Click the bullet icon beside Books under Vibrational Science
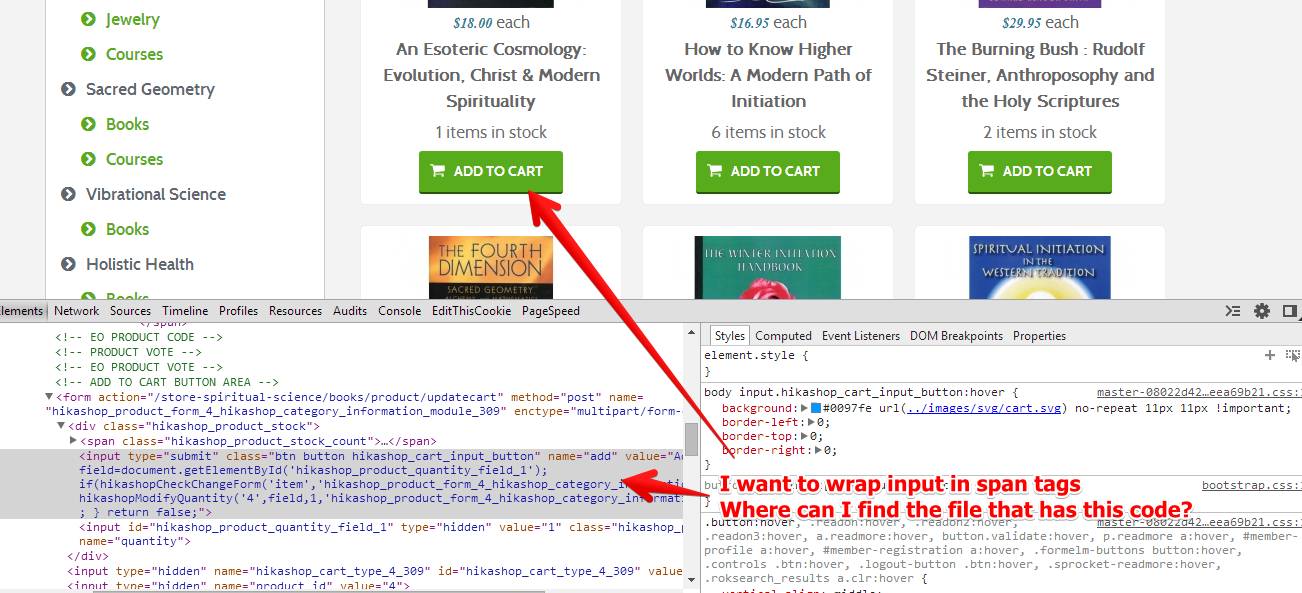Screen dimensions: 1302x593 pos(89,229)
